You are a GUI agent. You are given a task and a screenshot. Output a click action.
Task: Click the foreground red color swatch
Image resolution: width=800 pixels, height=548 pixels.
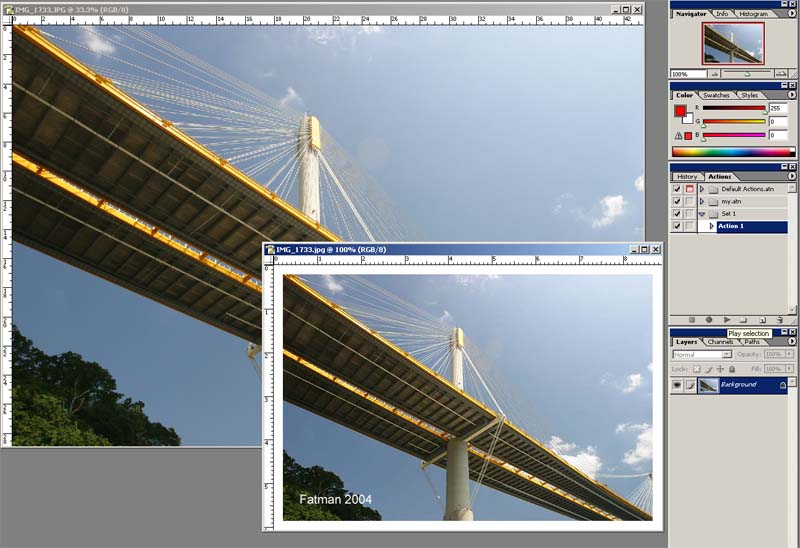tap(680, 111)
